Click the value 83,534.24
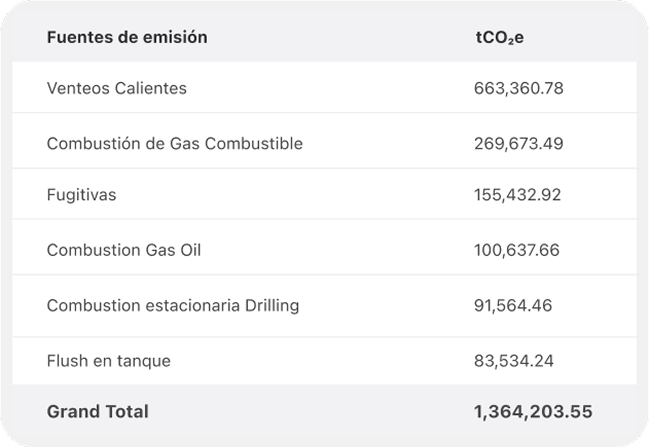The width and height of the screenshot is (649, 447). [x=514, y=360]
